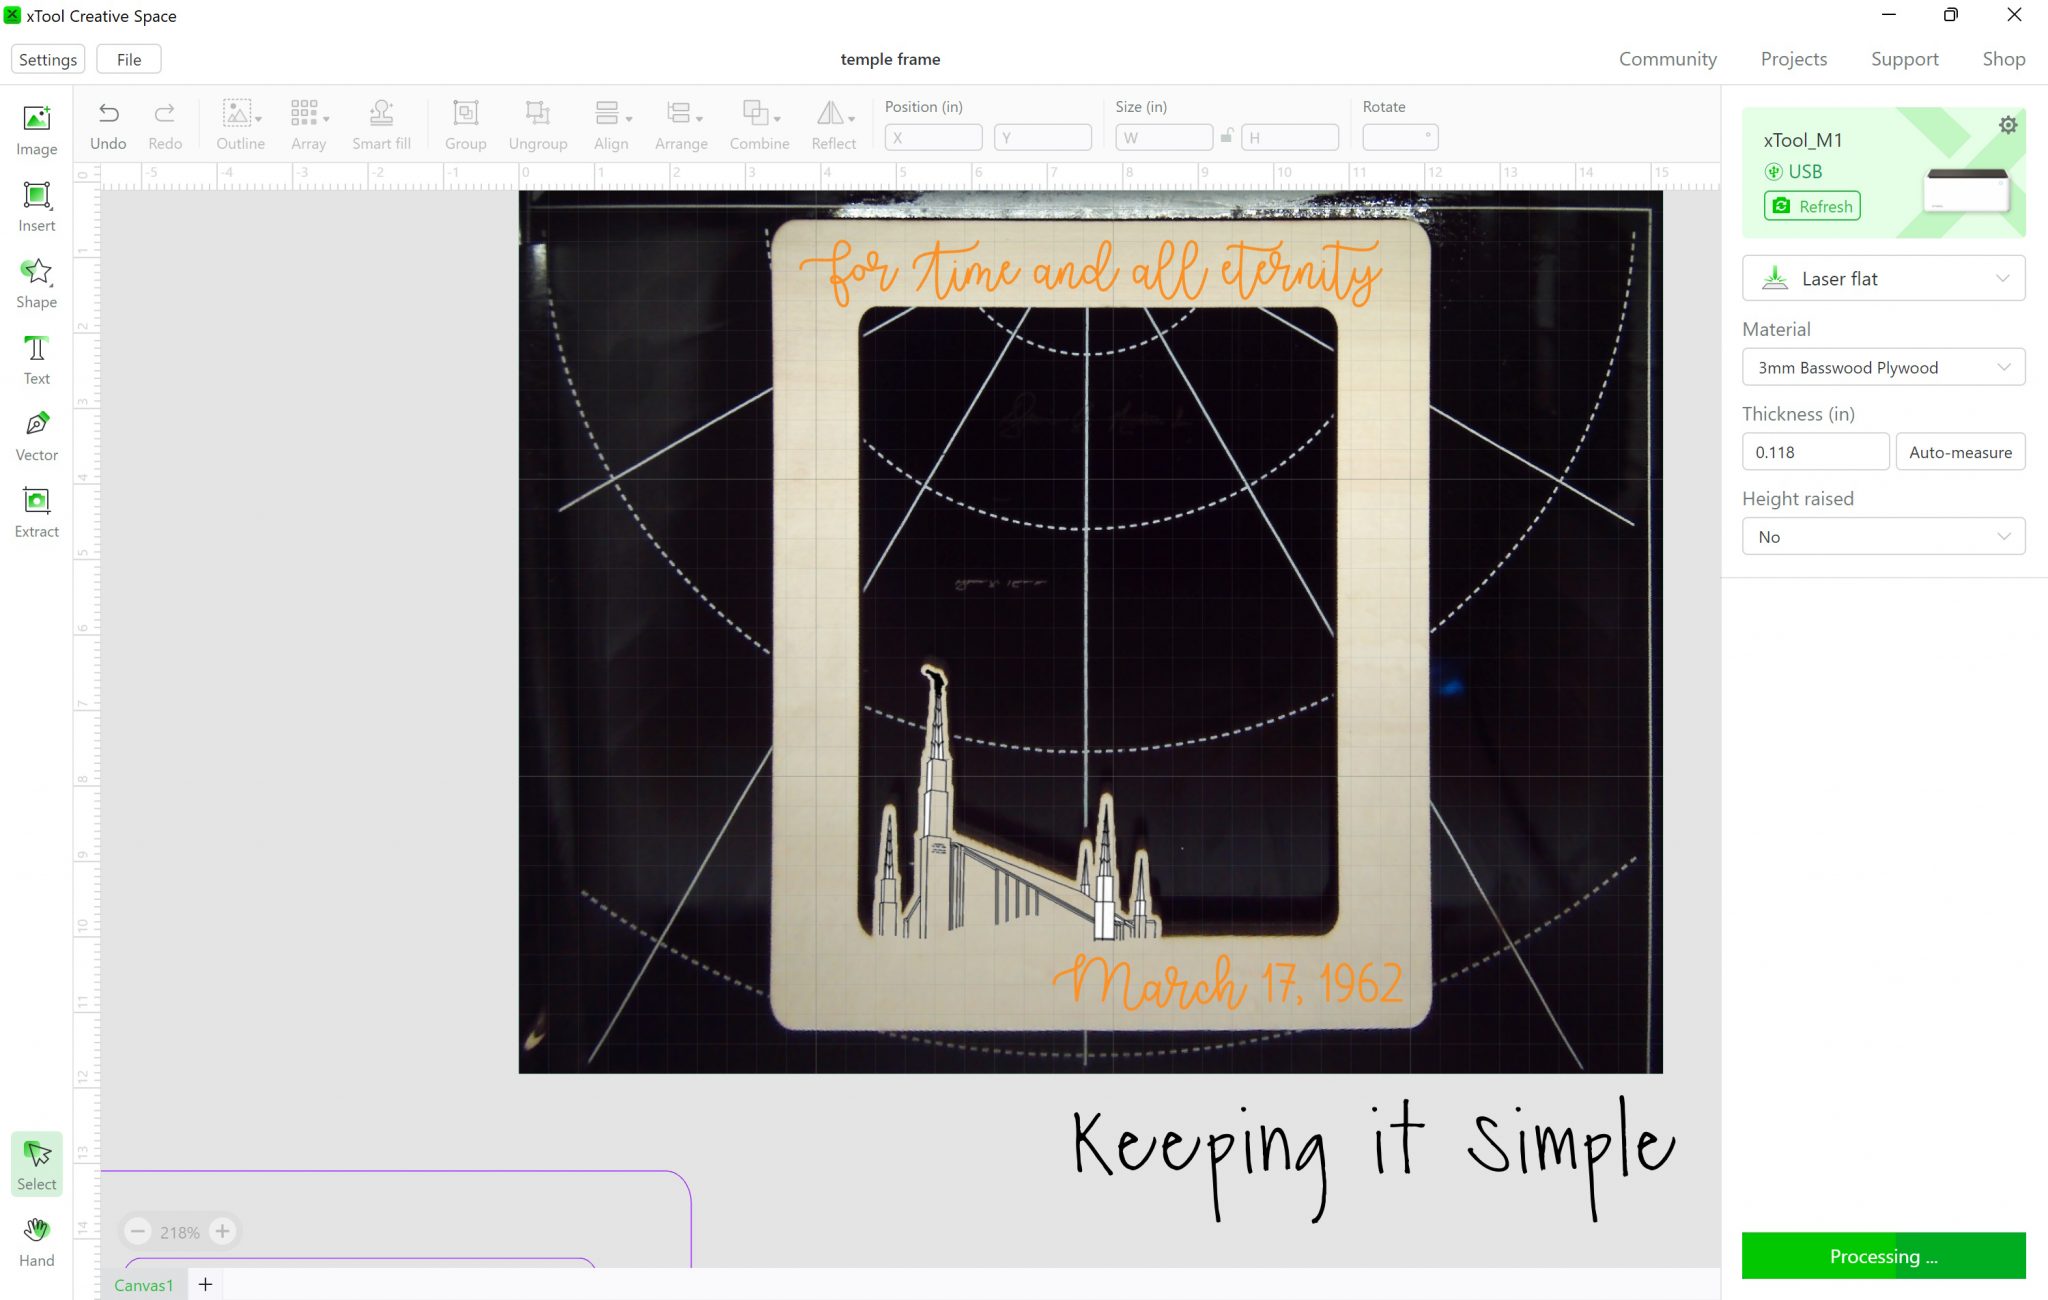Click the Thickness input field
The width and height of the screenshot is (2048, 1300).
[1814, 452]
